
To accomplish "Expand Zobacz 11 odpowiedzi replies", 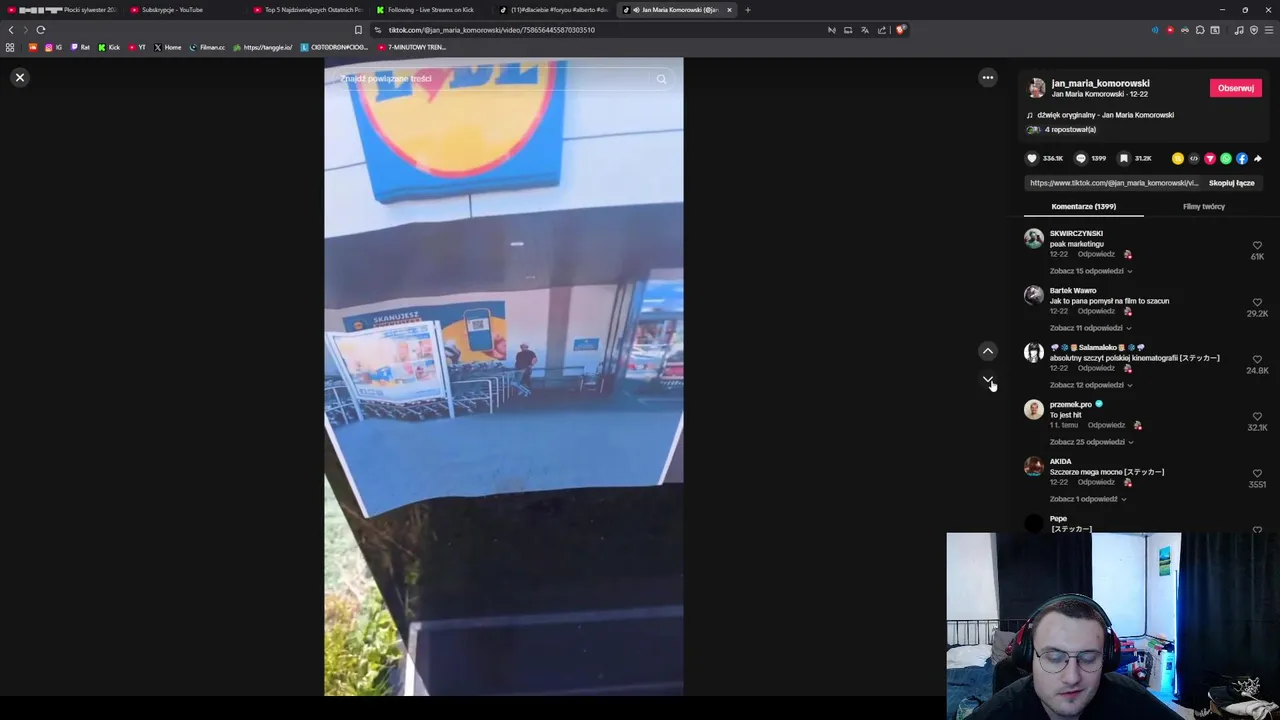I will 1090,328.
